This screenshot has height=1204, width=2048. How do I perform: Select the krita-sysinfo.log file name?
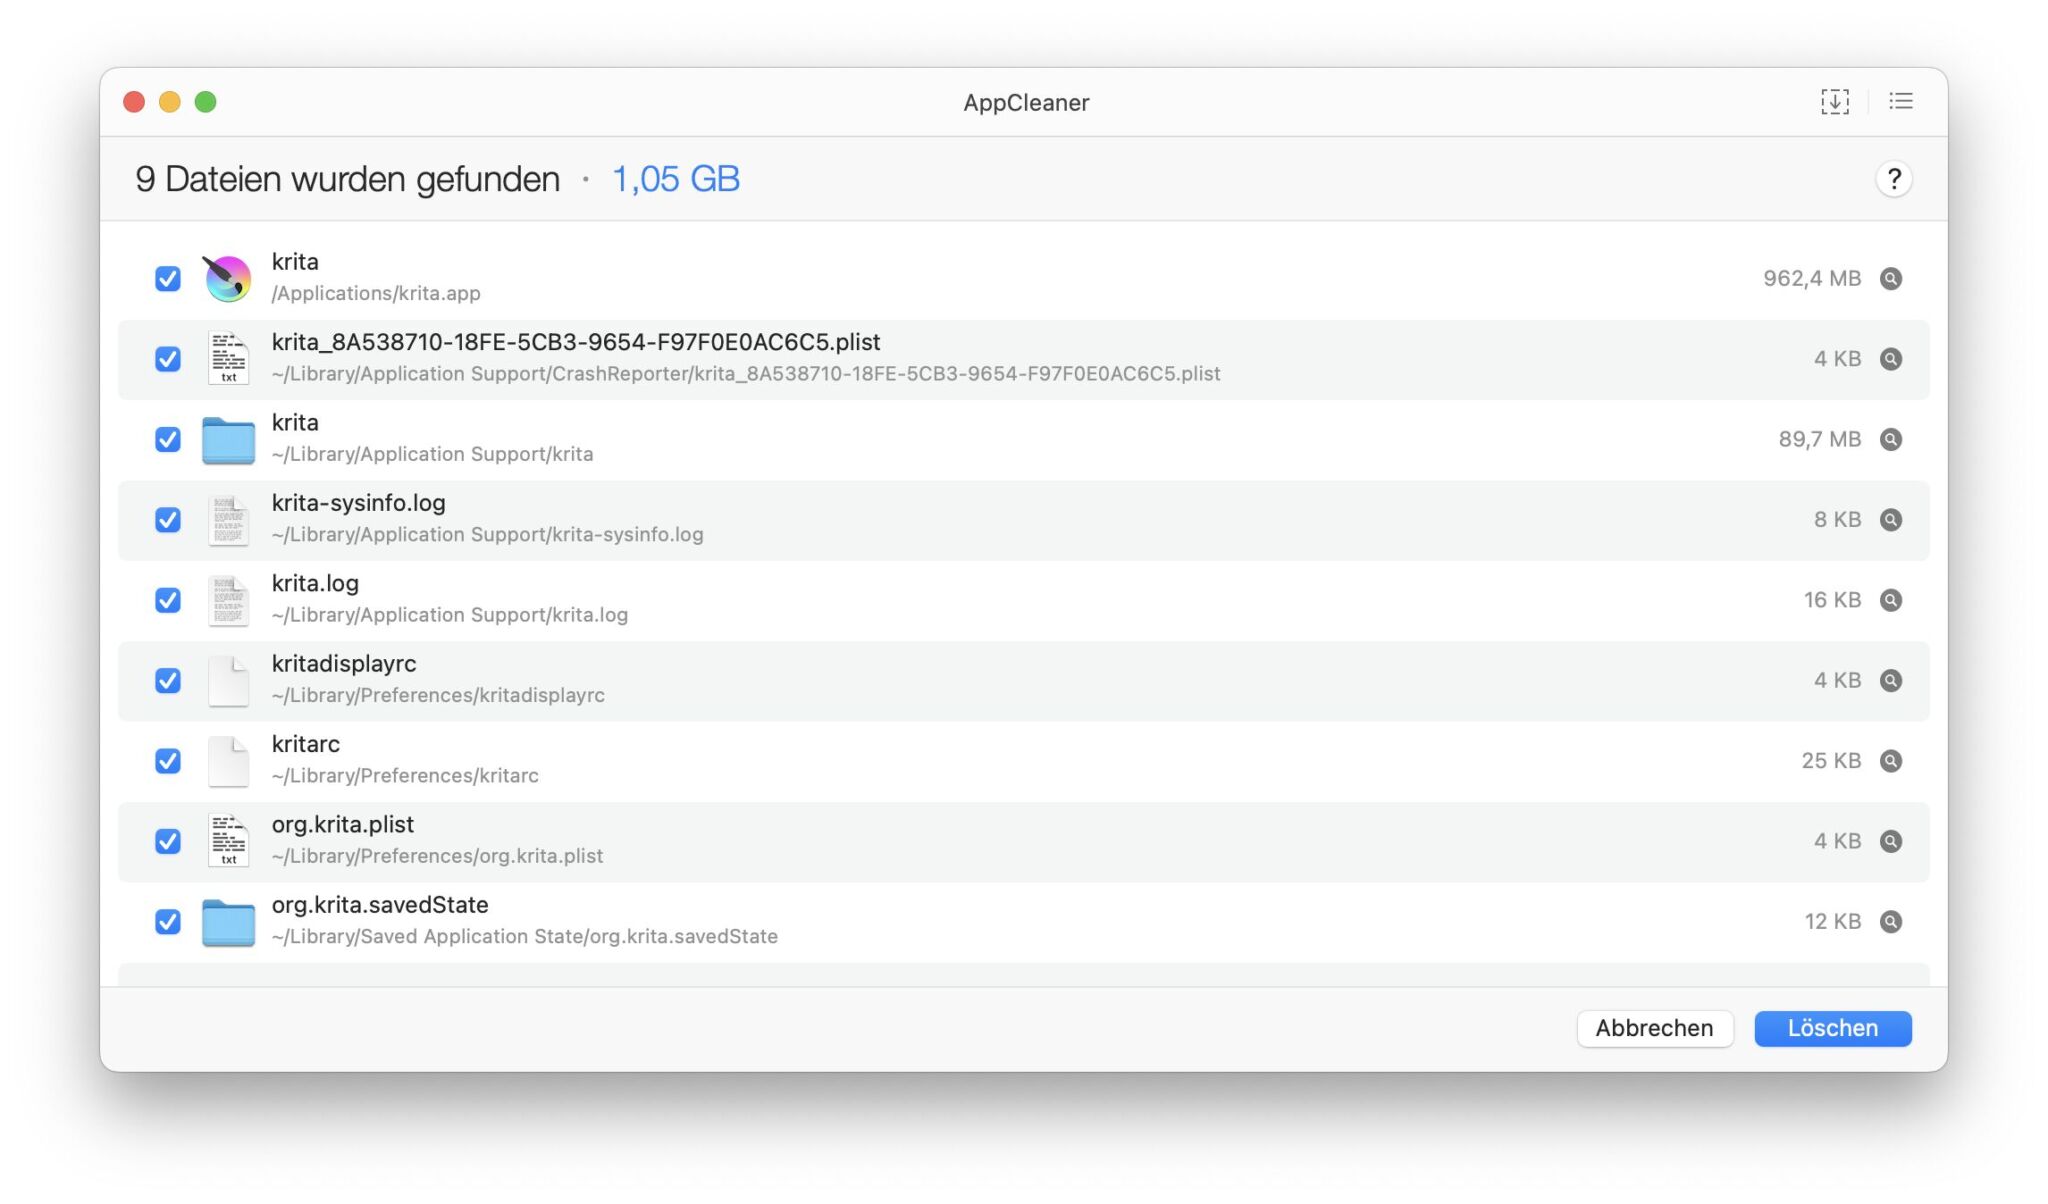[x=358, y=503]
